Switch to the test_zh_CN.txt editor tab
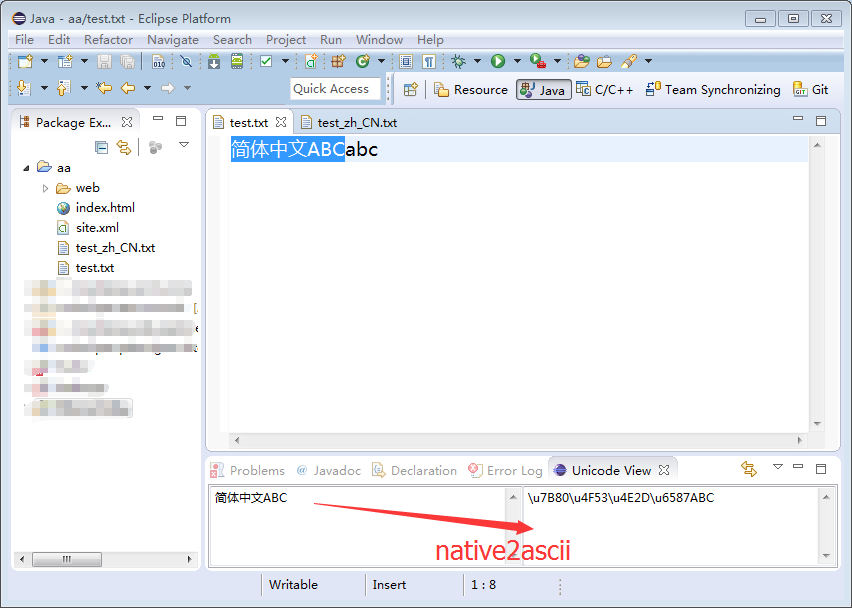 356,122
